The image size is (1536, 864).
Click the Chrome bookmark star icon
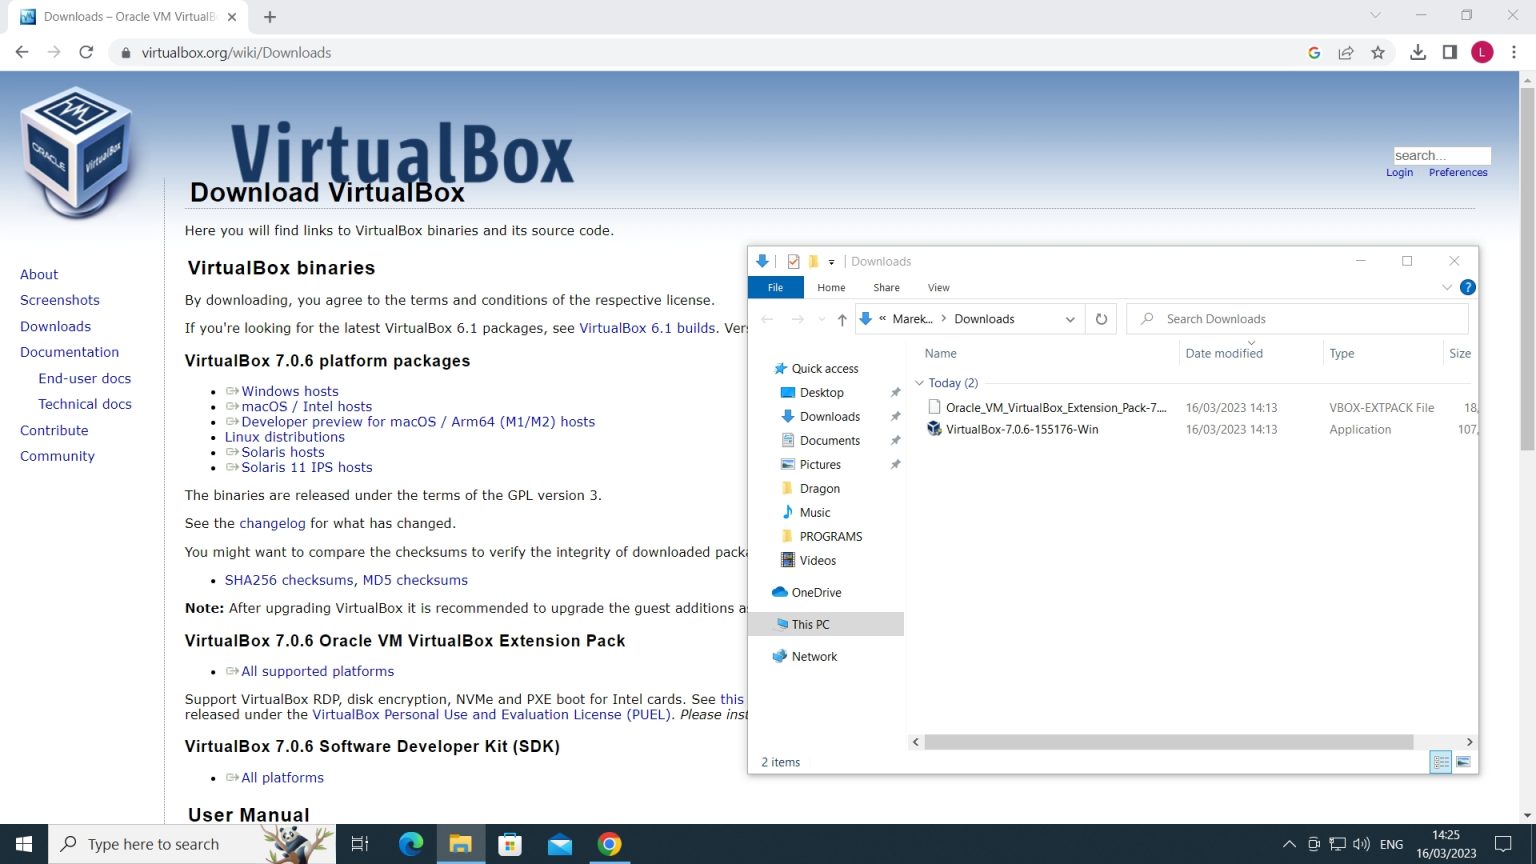(x=1378, y=53)
